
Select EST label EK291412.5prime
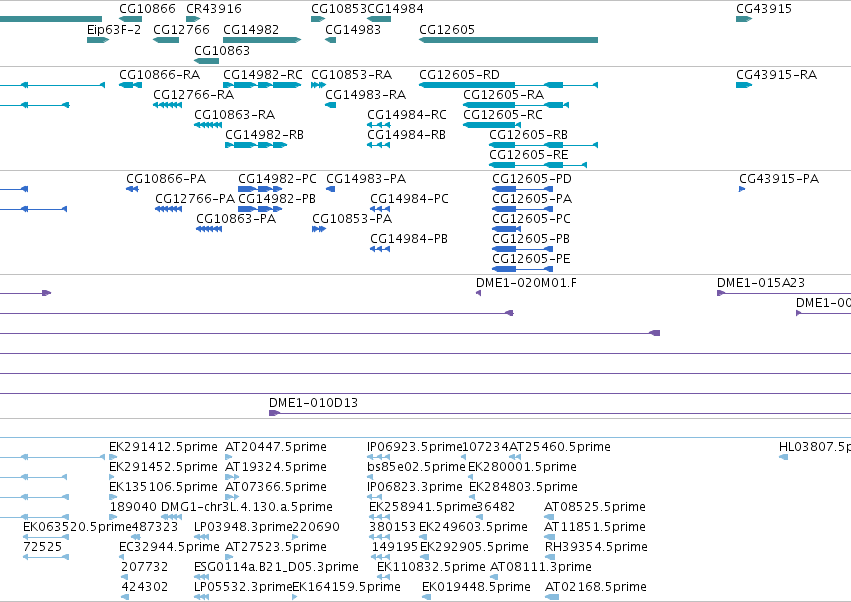point(163,447)
